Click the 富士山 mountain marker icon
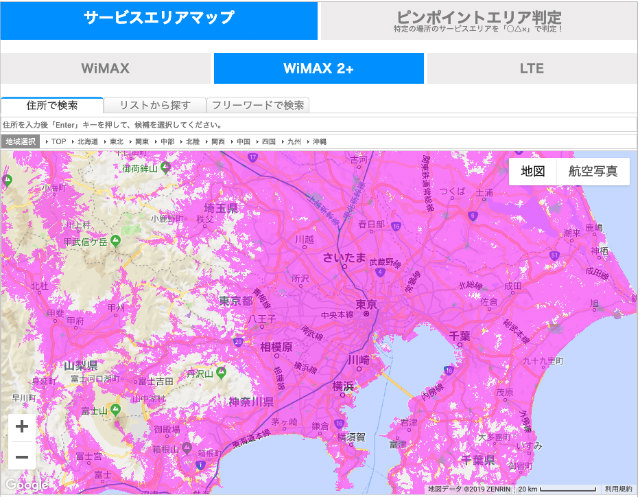Viewport: 640px width, 497px height. pos(116,409)
